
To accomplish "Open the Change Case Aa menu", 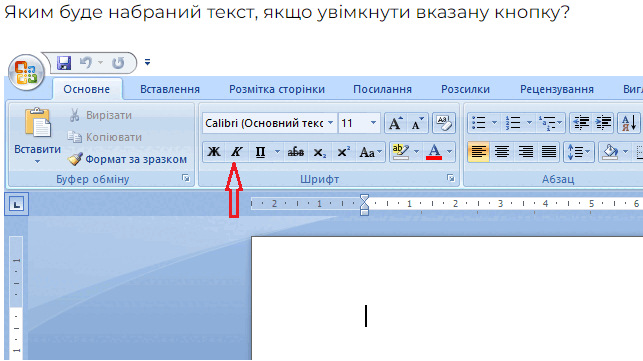I will tap(370, 152).
